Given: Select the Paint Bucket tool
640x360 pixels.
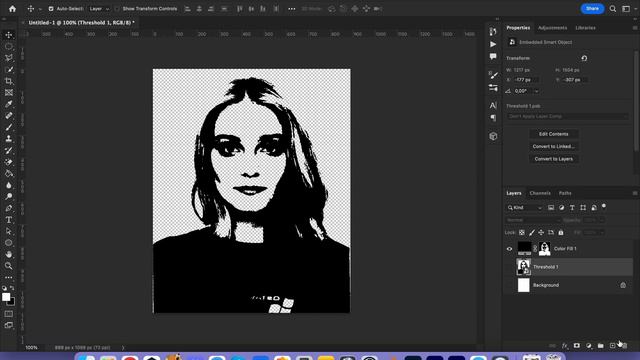Looking at the screenshot, I should pyautogui.click(x=9, y=173).
